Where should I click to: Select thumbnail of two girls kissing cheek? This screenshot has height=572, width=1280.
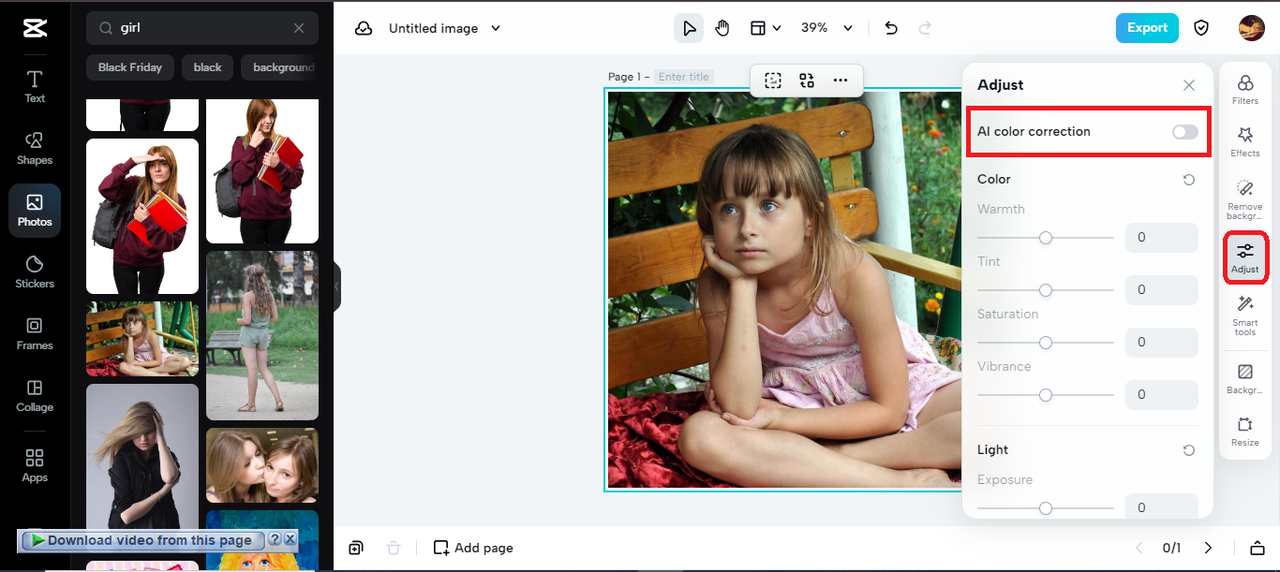[x=262, y=465]
